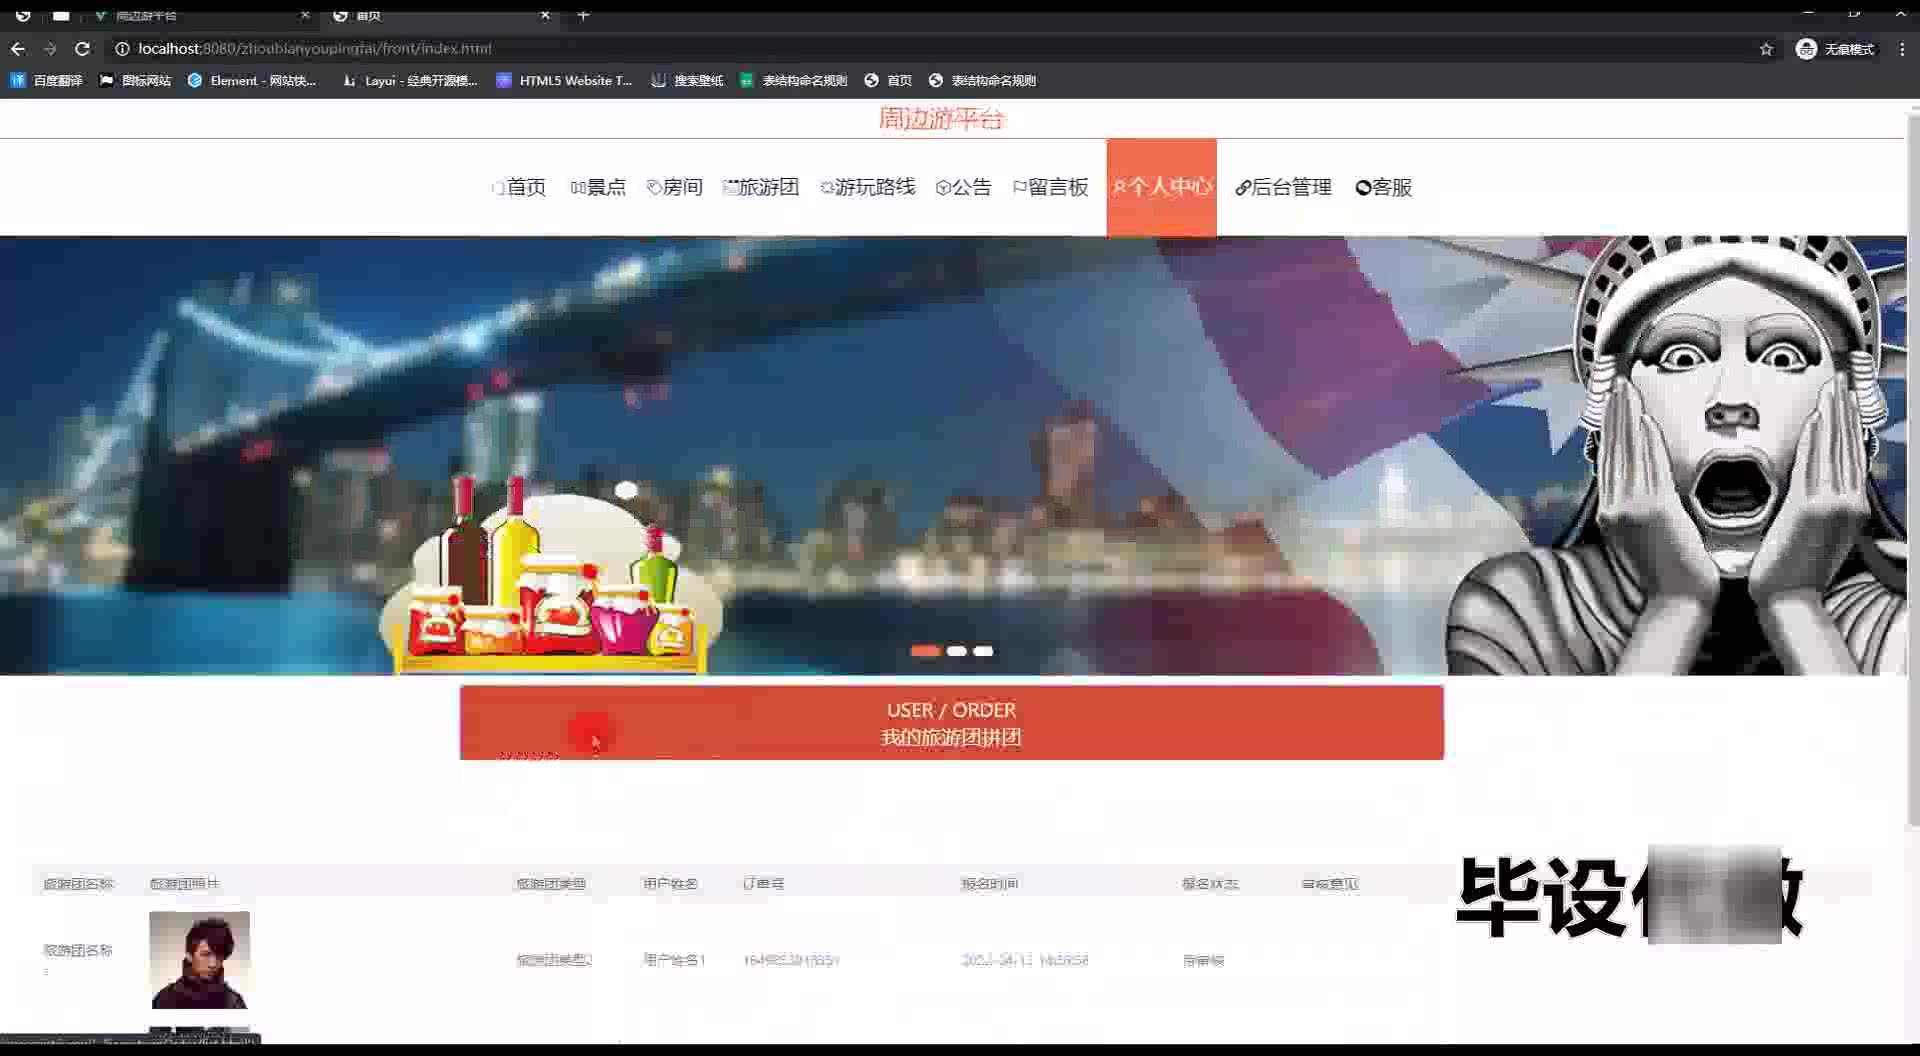The height and width of the screenshot is (1056, 1920).
Task: Select the second carousel indicator dot
Action: 957,651
